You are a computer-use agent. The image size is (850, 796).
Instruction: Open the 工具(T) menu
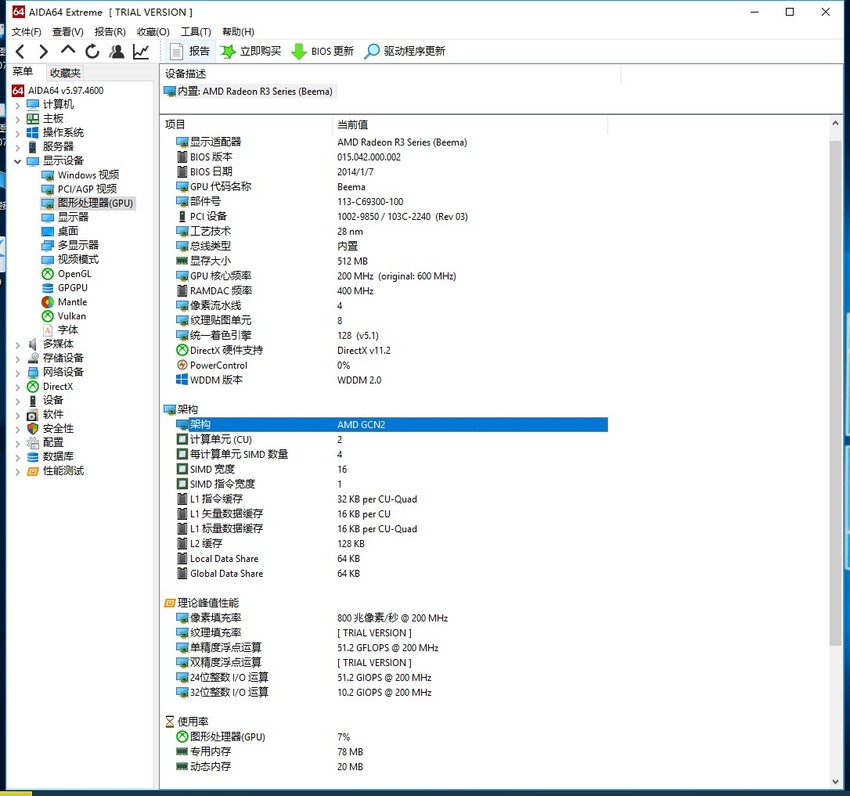click(196, 31)
